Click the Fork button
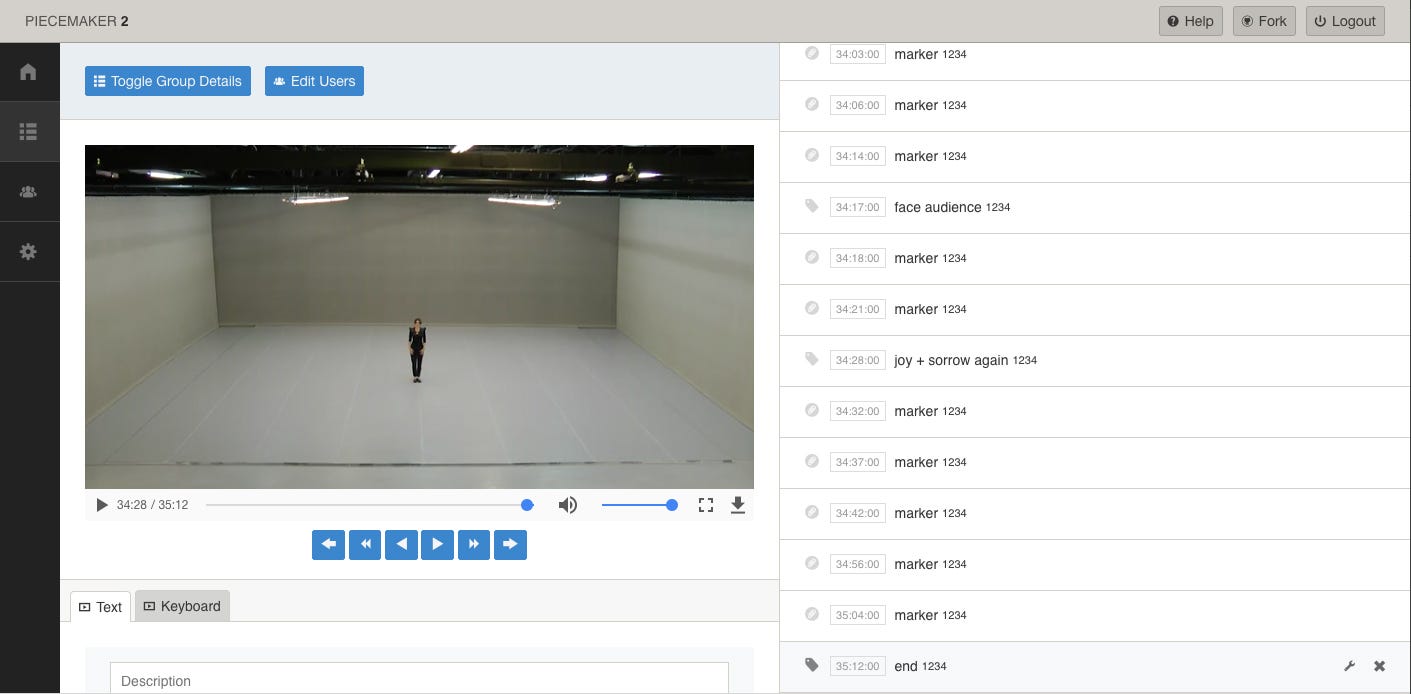 (1264, 21)
